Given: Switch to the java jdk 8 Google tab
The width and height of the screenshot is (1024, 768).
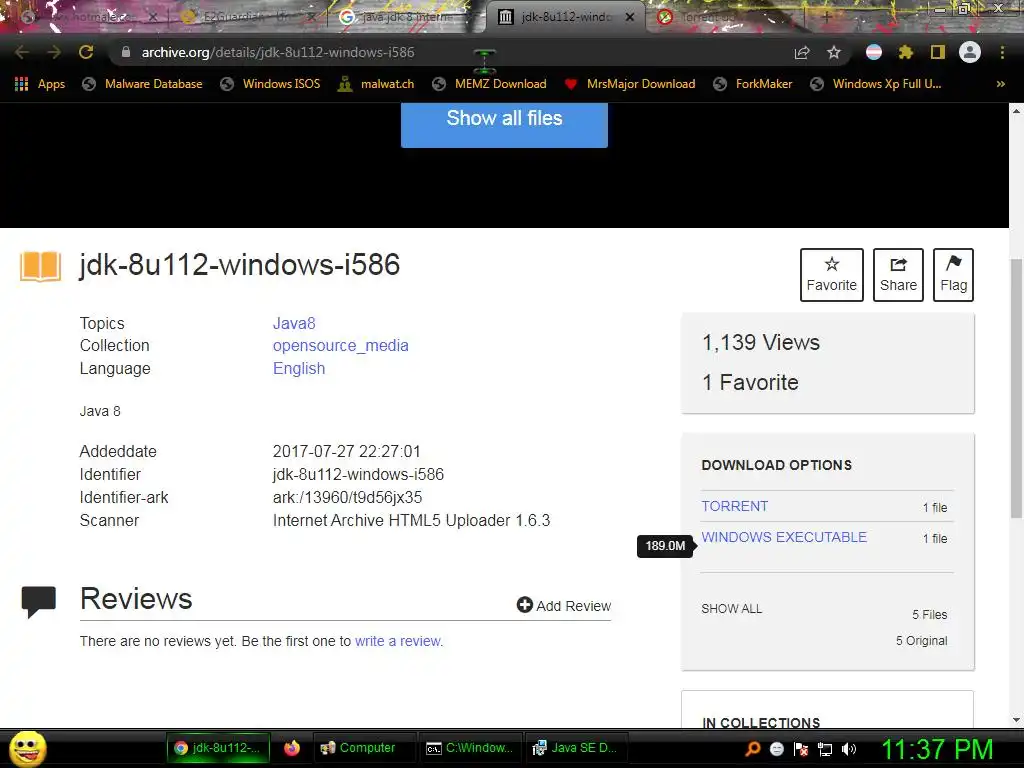Looking at the screenshot, I should click(x=405, y=17).
